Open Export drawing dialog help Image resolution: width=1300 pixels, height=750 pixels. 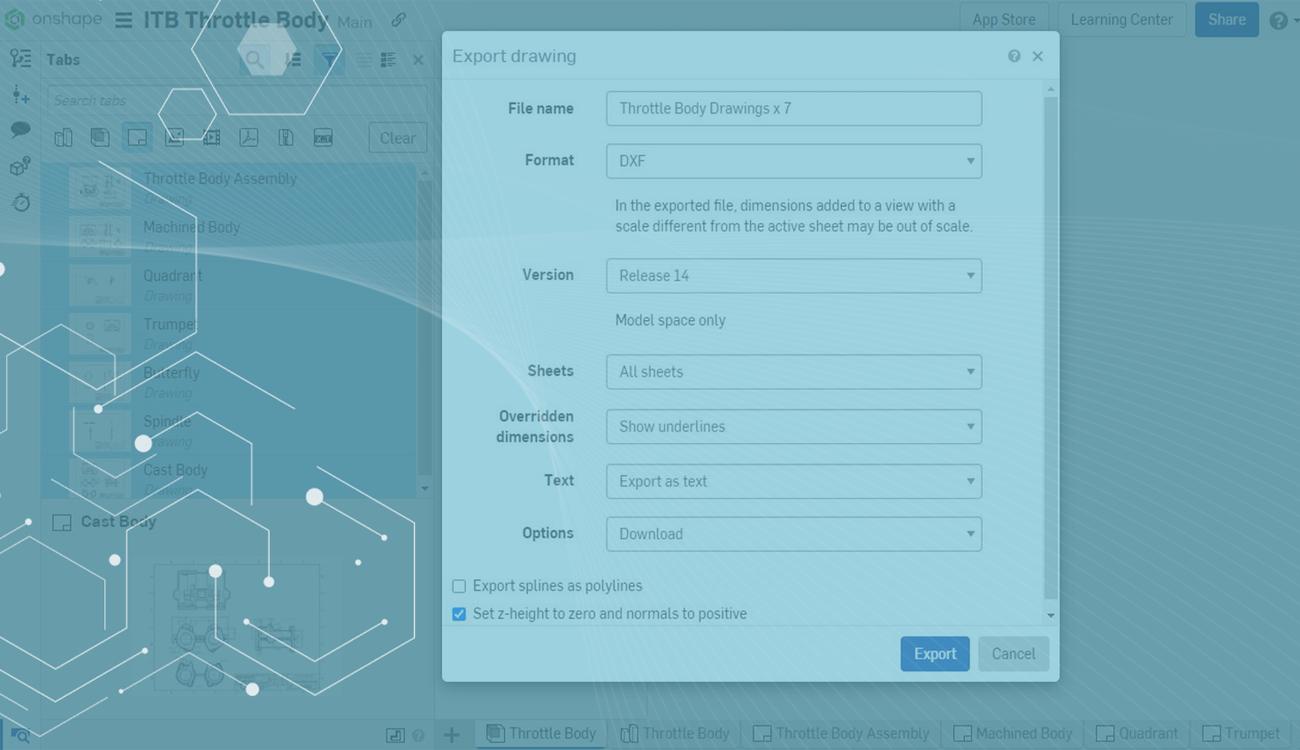(x=1013, y=56)
